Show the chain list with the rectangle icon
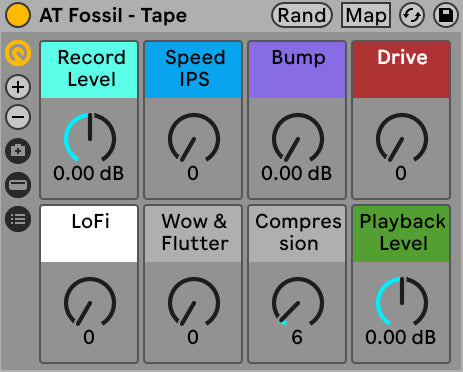Screen dimensions: 463x372 point(18,185)
